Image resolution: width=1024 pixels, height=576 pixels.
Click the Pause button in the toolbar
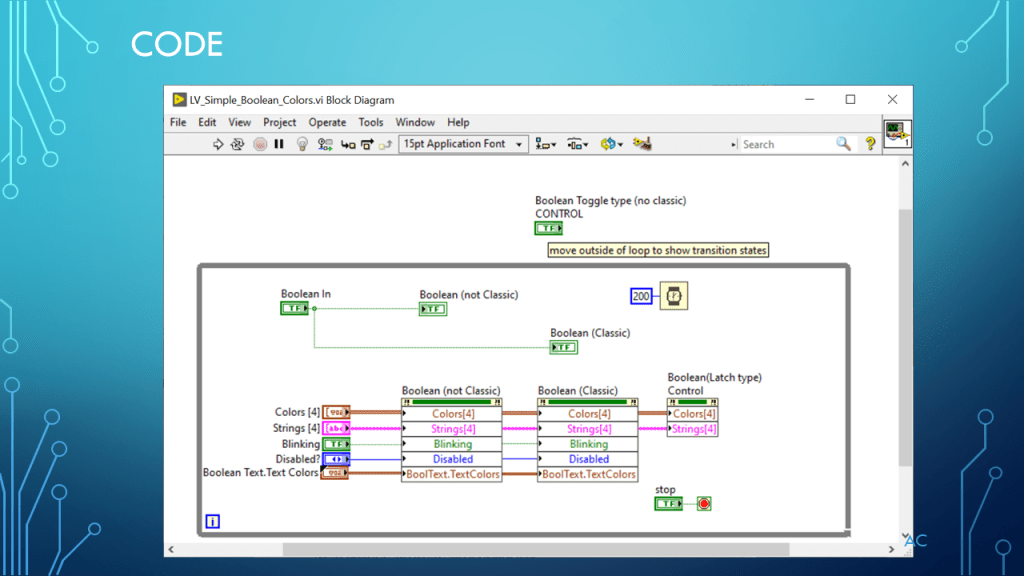pos(279,144)
